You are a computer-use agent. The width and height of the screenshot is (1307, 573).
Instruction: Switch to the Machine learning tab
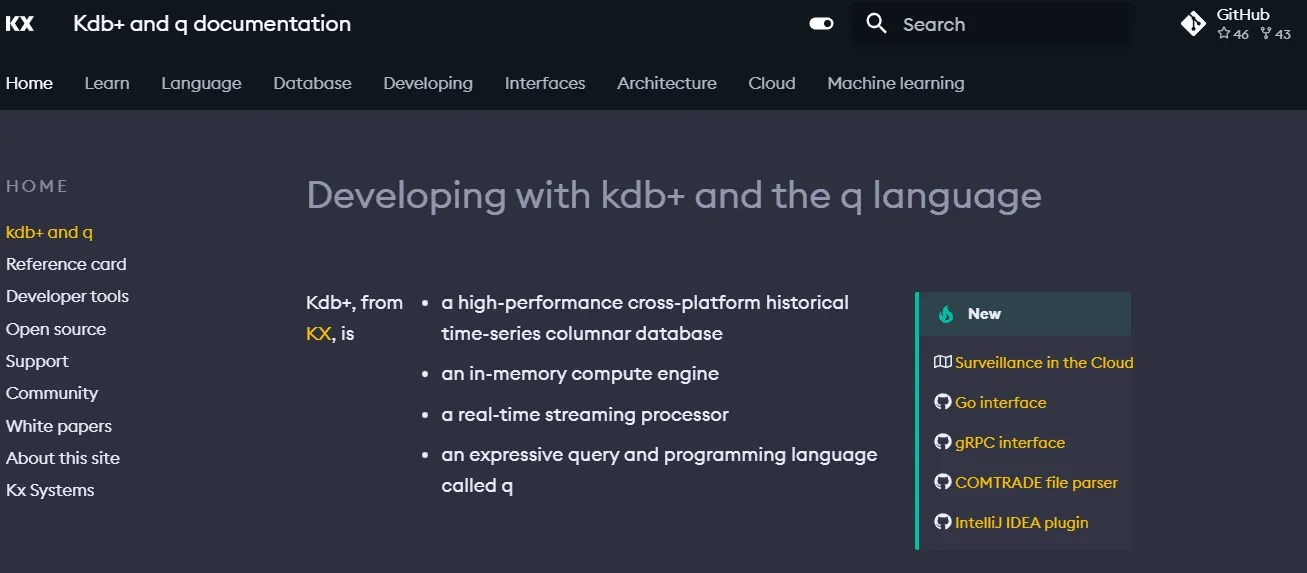pyautogui.click(x=896, y=83)
